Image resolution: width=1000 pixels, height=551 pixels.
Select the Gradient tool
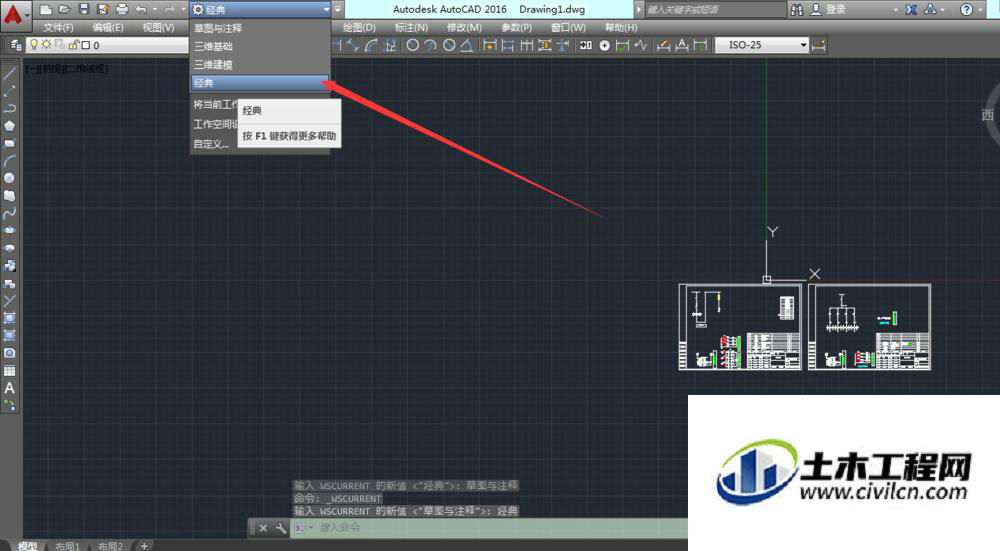10,335
